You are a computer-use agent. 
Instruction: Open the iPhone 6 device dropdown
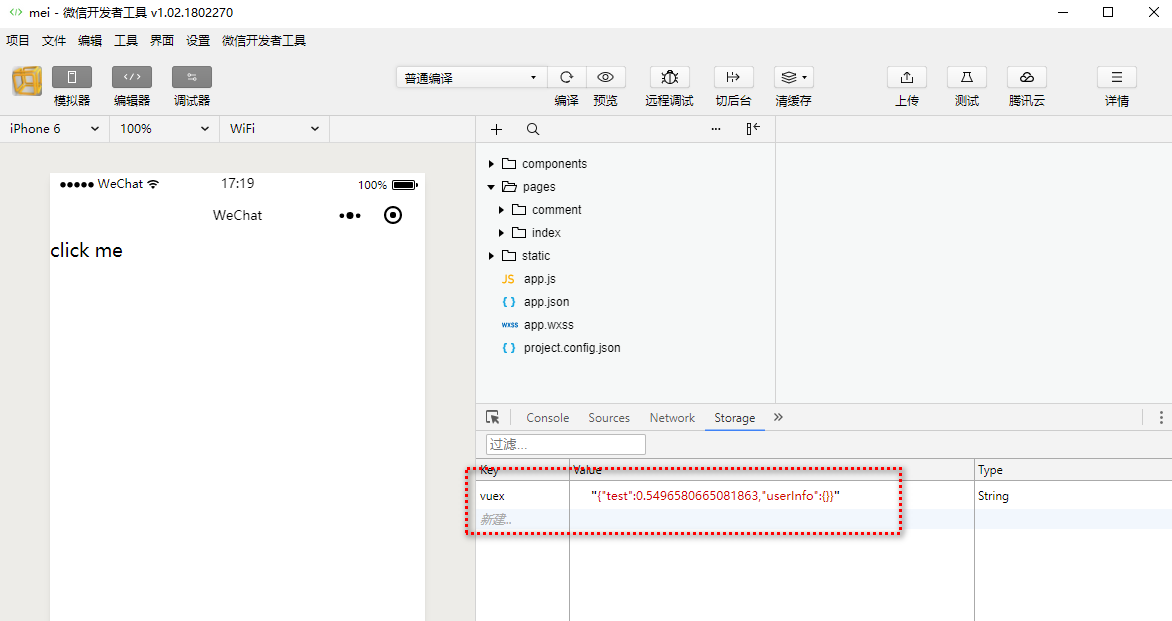tap(55, 129)
